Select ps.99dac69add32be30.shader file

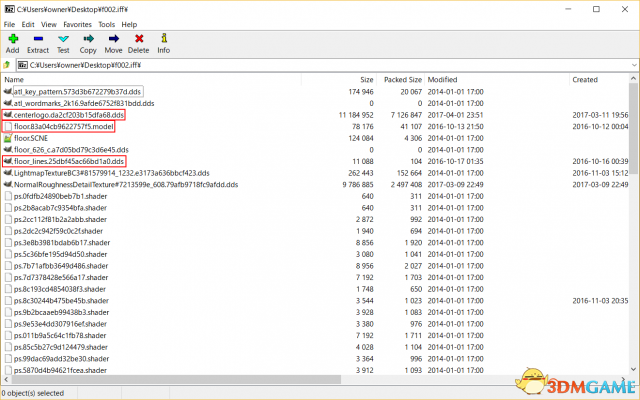click(62, 359)
